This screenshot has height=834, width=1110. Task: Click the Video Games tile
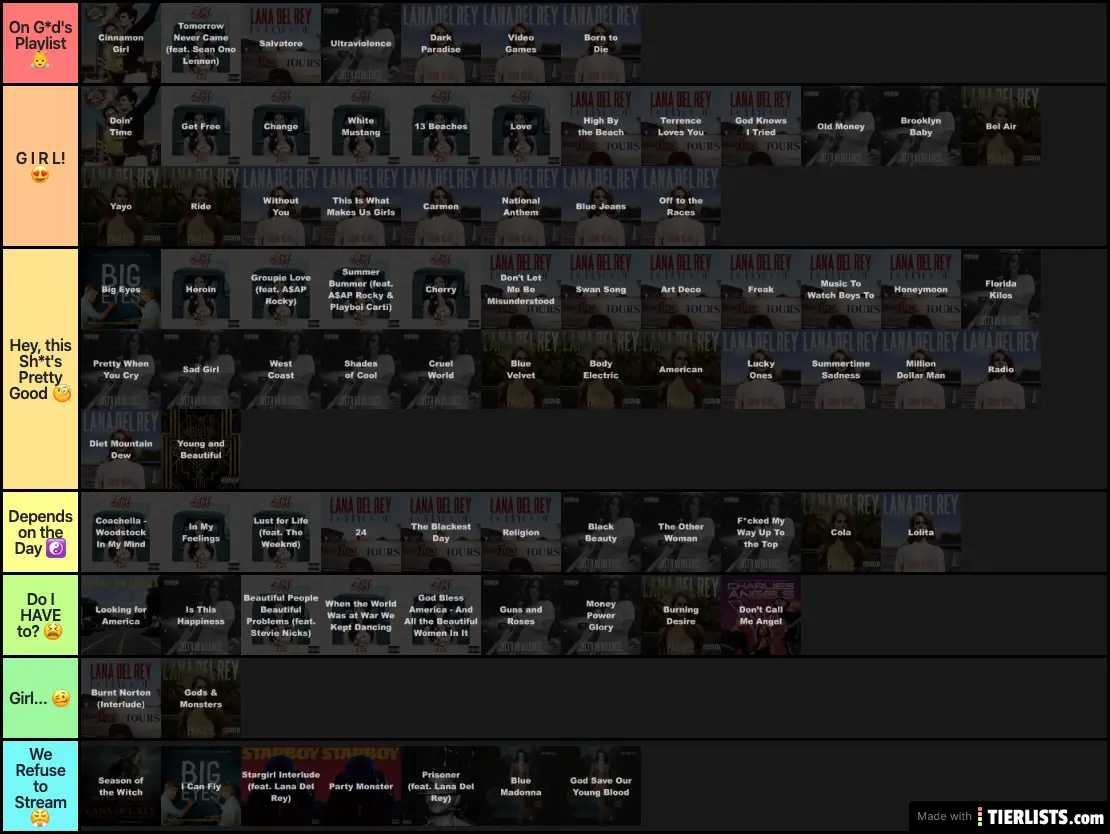[521, 43]
